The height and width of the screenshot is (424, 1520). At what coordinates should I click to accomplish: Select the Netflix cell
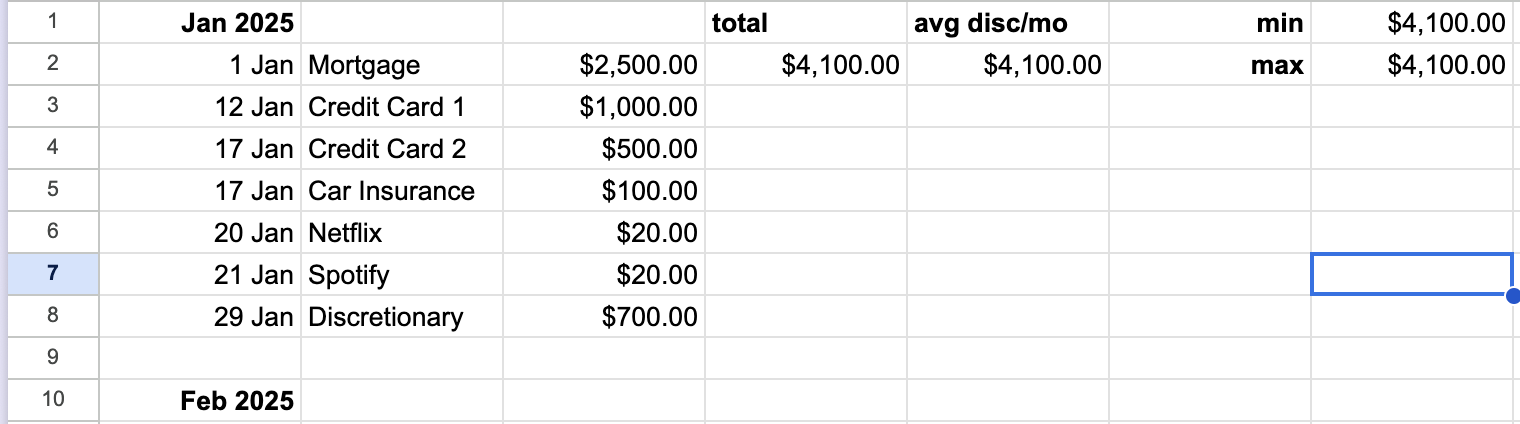click(402, 233)
